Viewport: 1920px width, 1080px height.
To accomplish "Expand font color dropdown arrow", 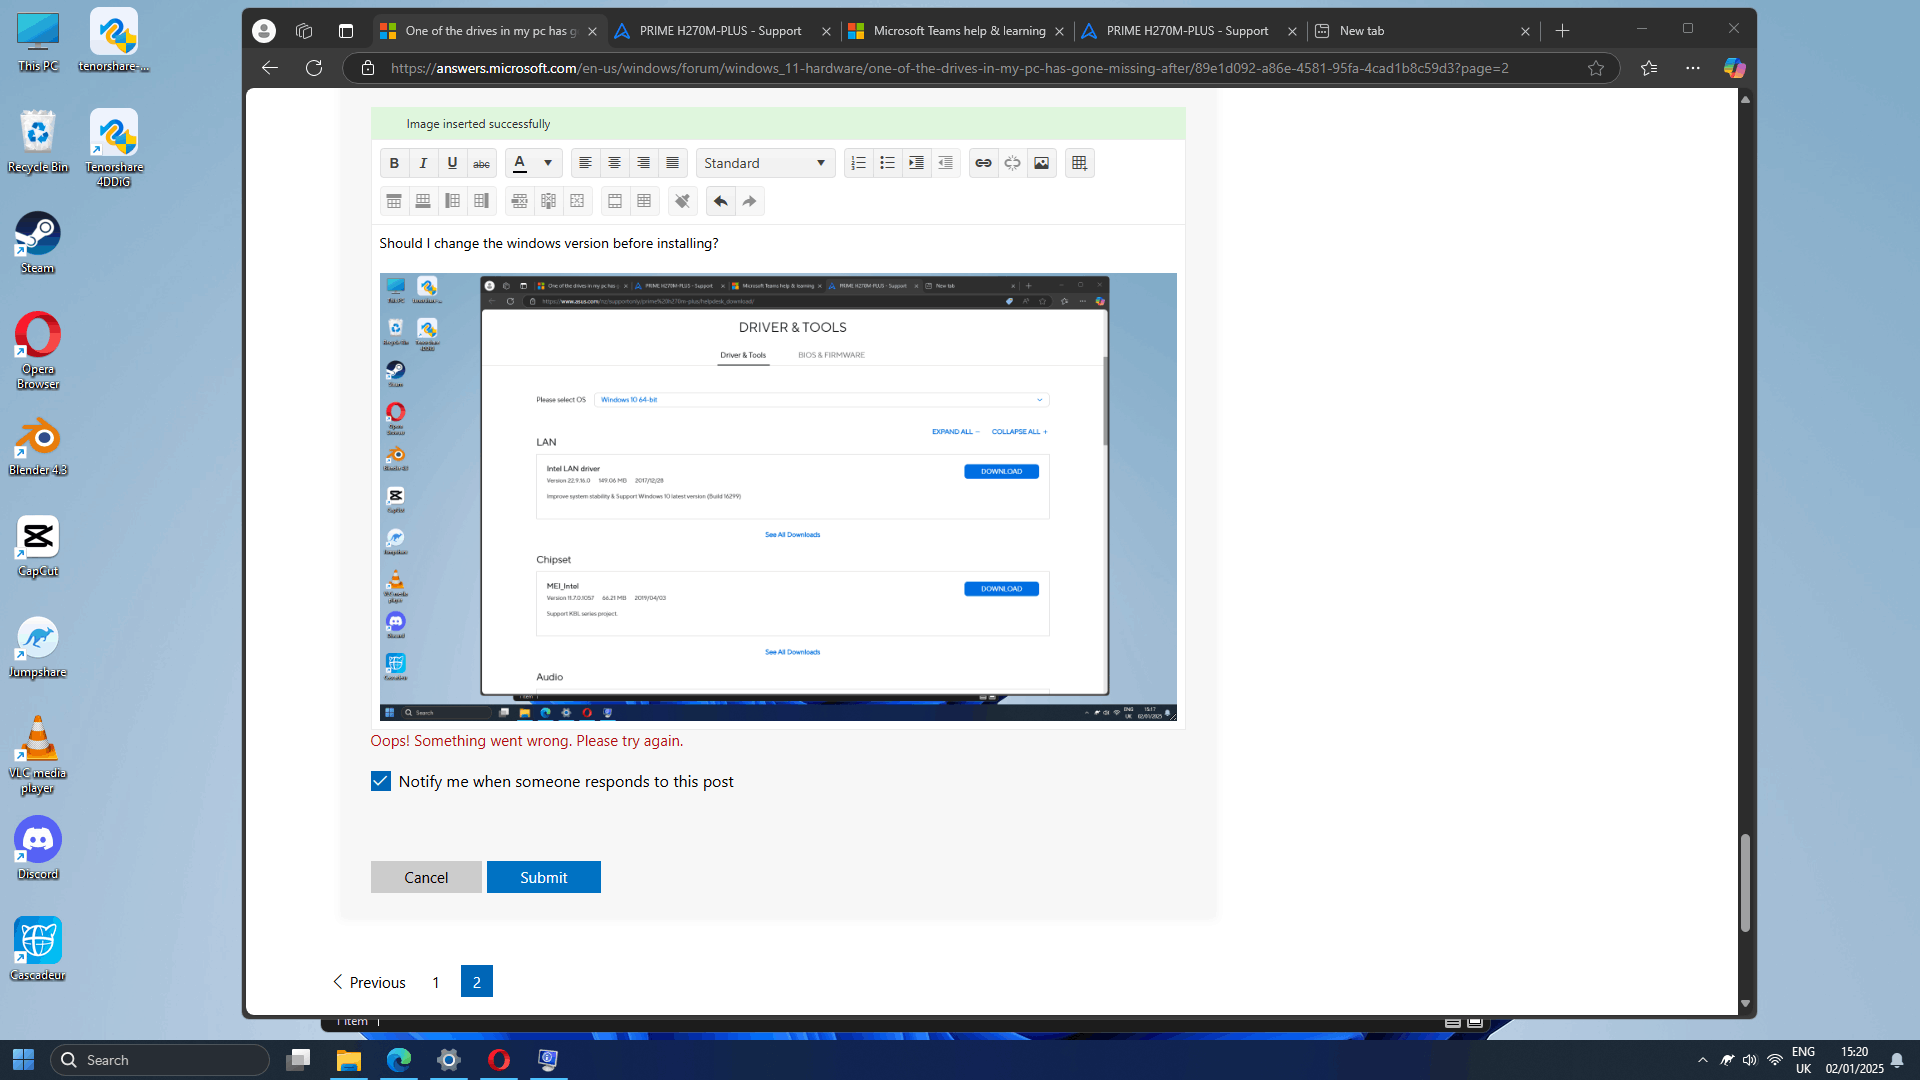I will click(548, 163).
